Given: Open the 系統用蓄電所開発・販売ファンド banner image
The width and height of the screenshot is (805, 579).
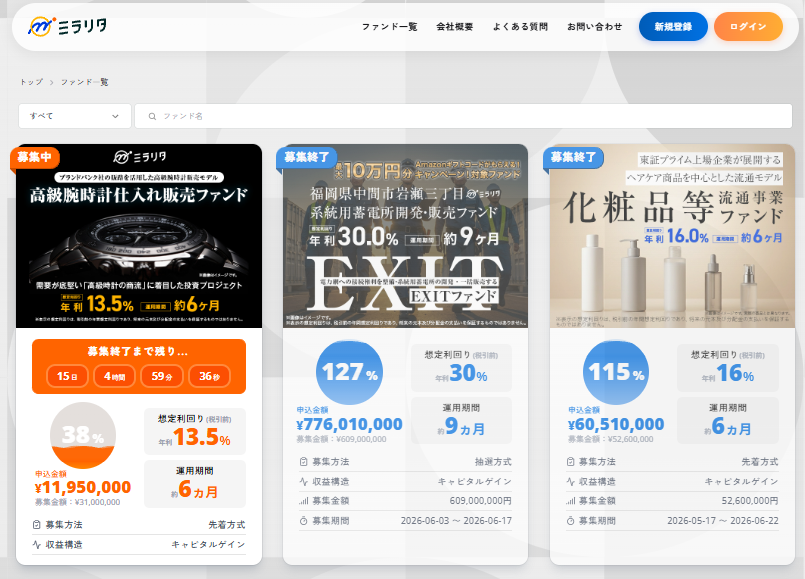Looking at the screenshot, I should 405,236.
